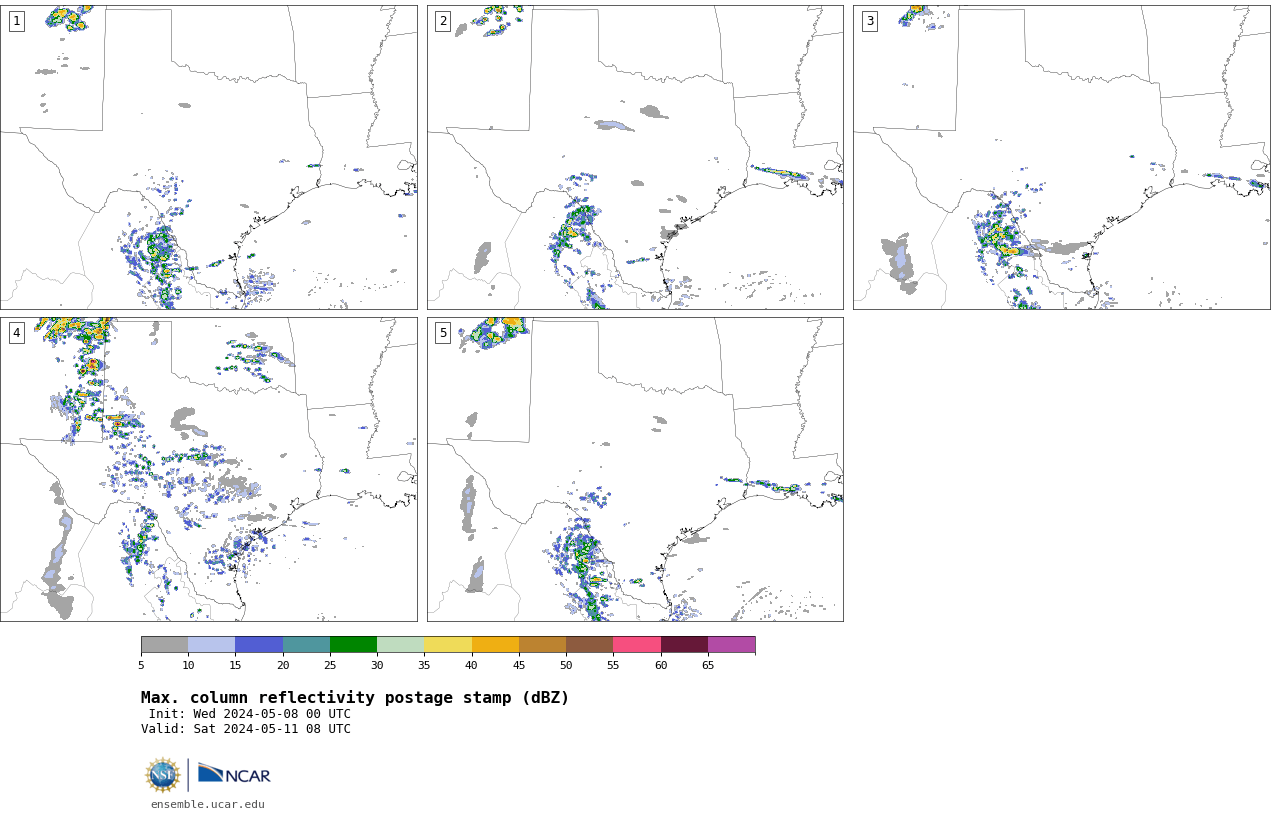Click the Valid: Sat 2024-05-11 08 UTC text
Image resolution: width=1280 pixels, height=815 pixels.
[x=246, y=729]
